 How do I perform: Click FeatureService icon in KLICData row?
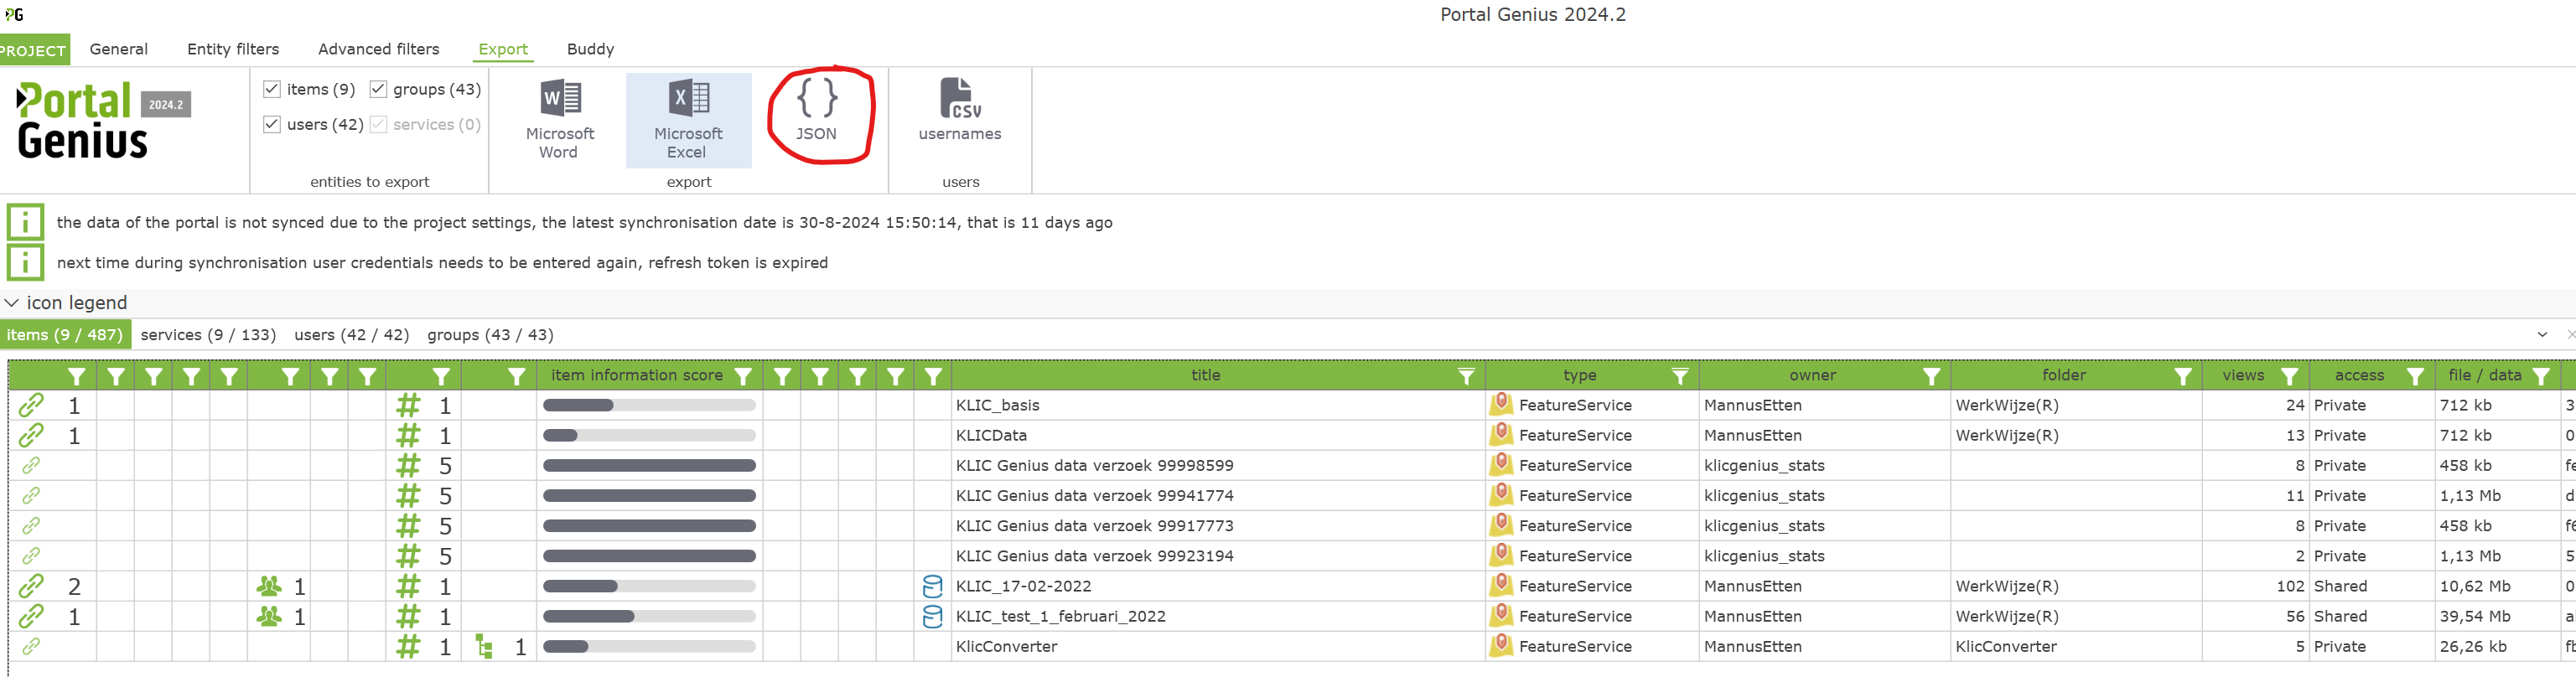point(1500,435)
